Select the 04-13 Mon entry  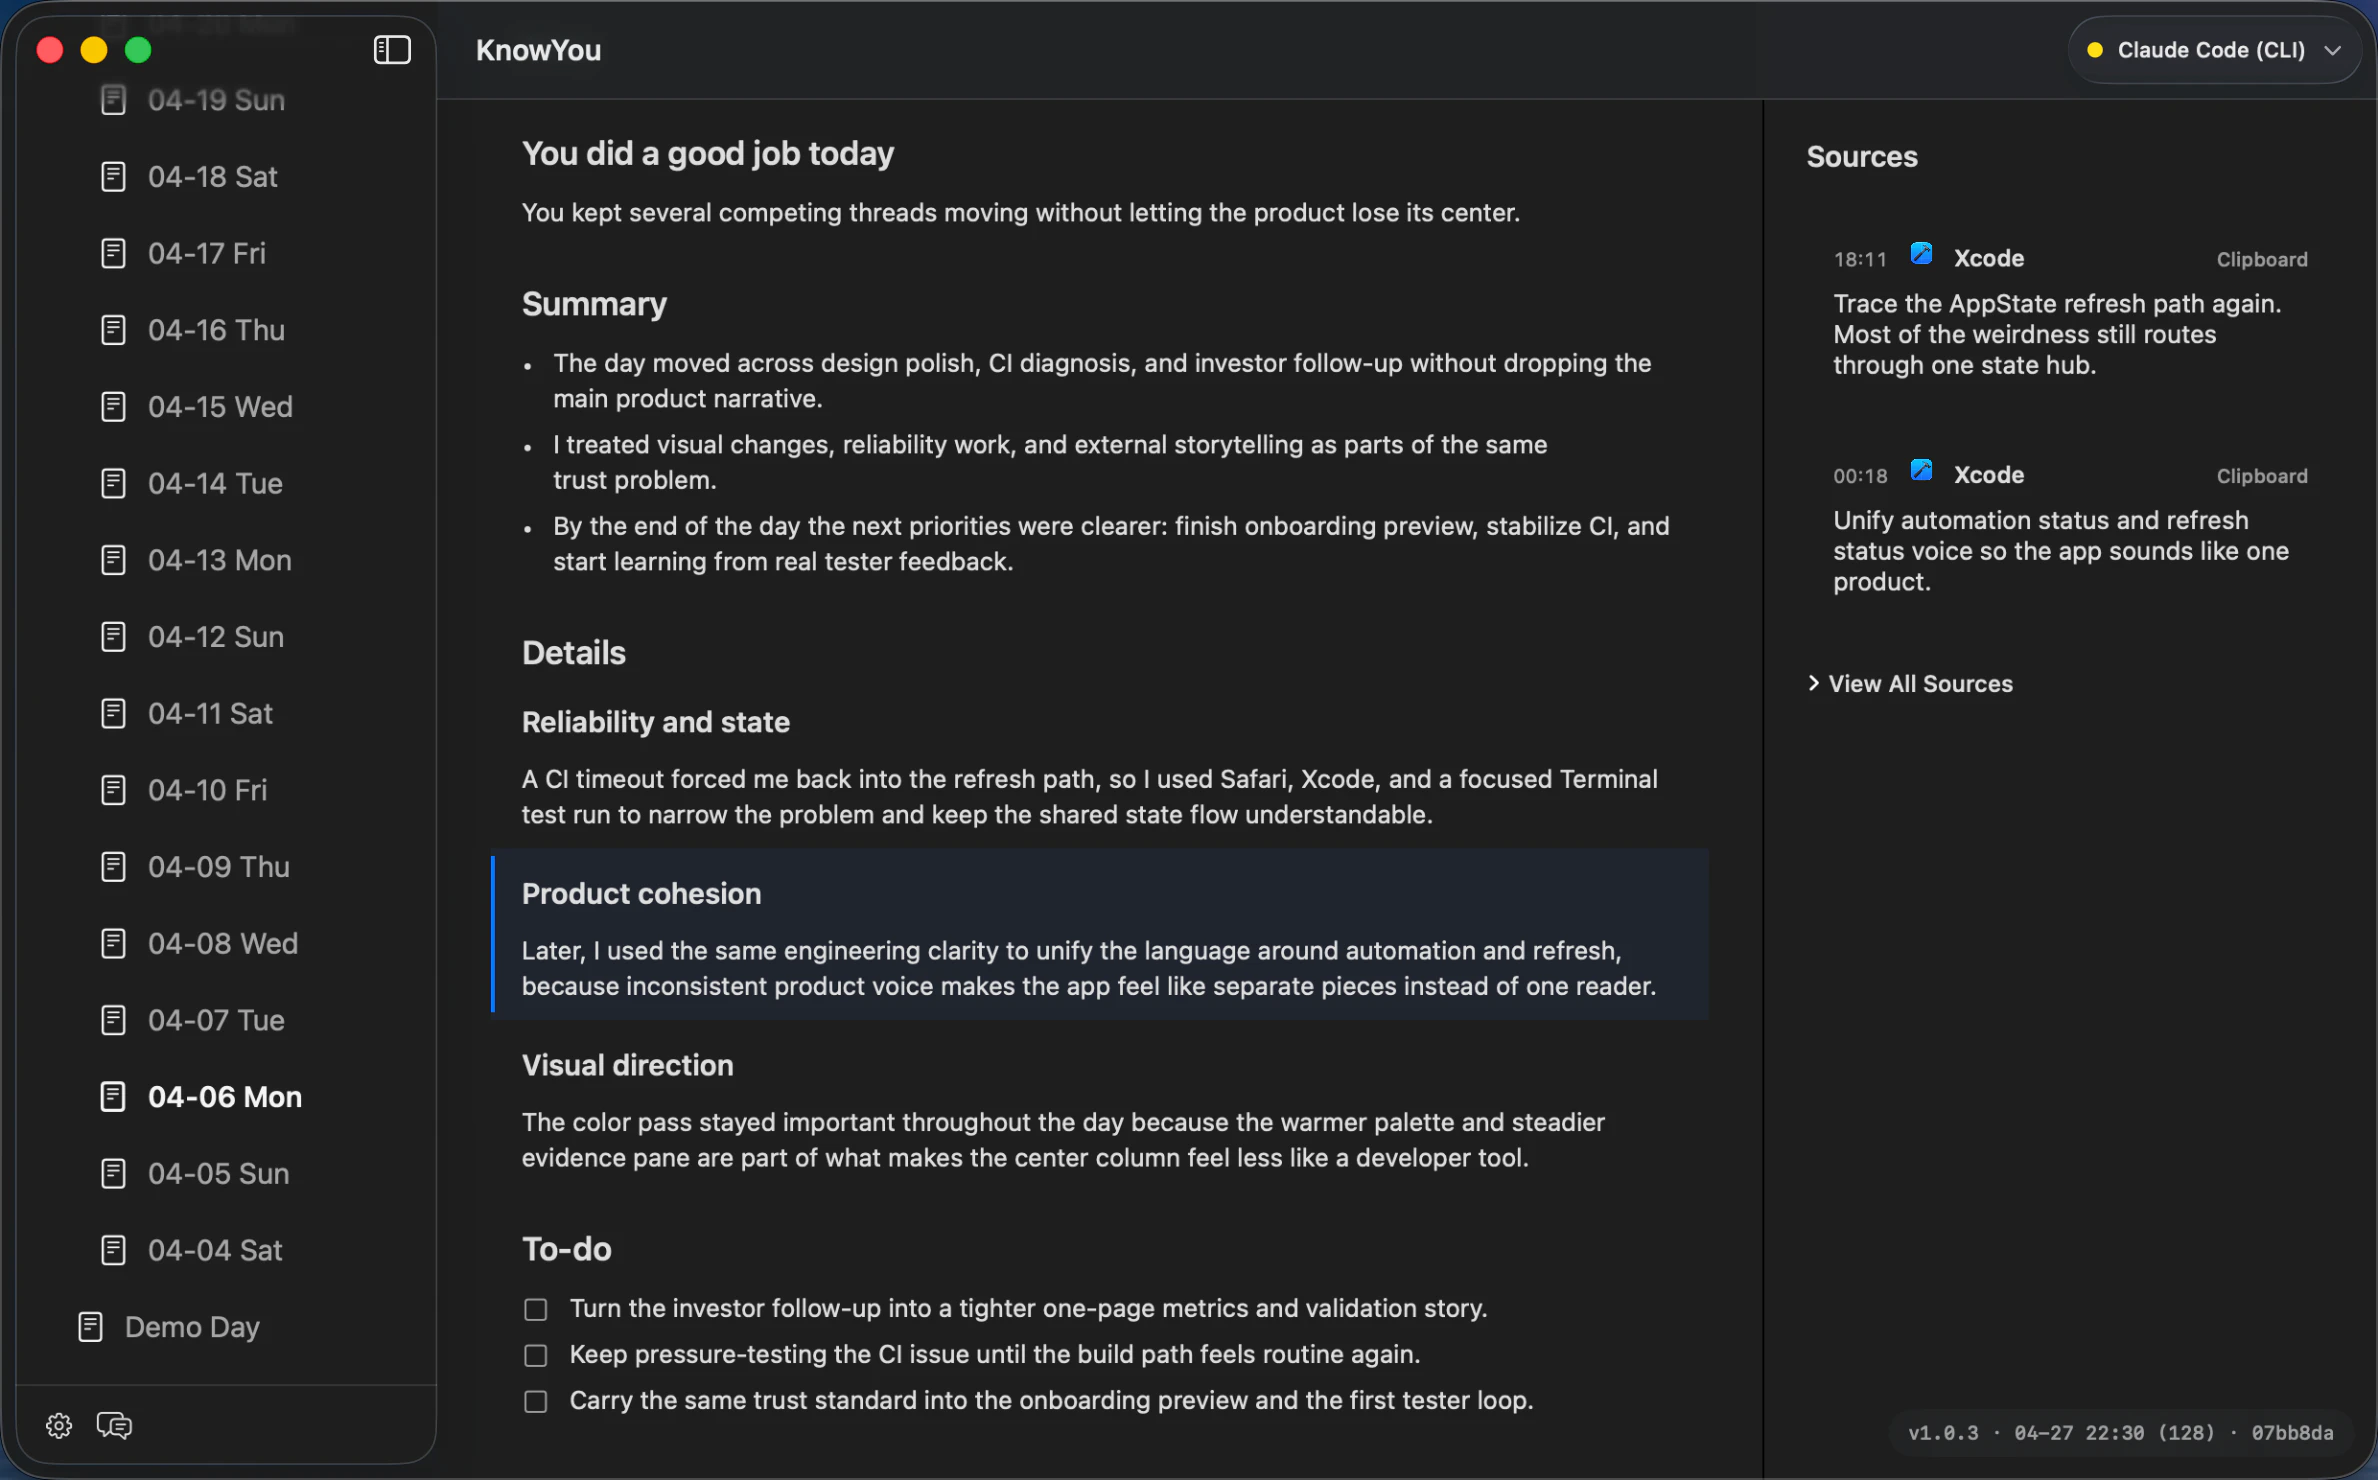(219, 560)
